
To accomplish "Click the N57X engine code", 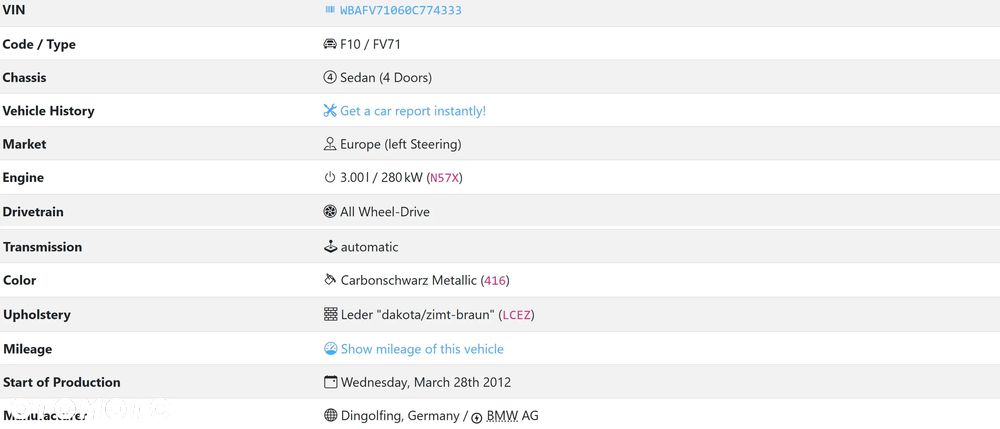I will (x=444, y=178).
